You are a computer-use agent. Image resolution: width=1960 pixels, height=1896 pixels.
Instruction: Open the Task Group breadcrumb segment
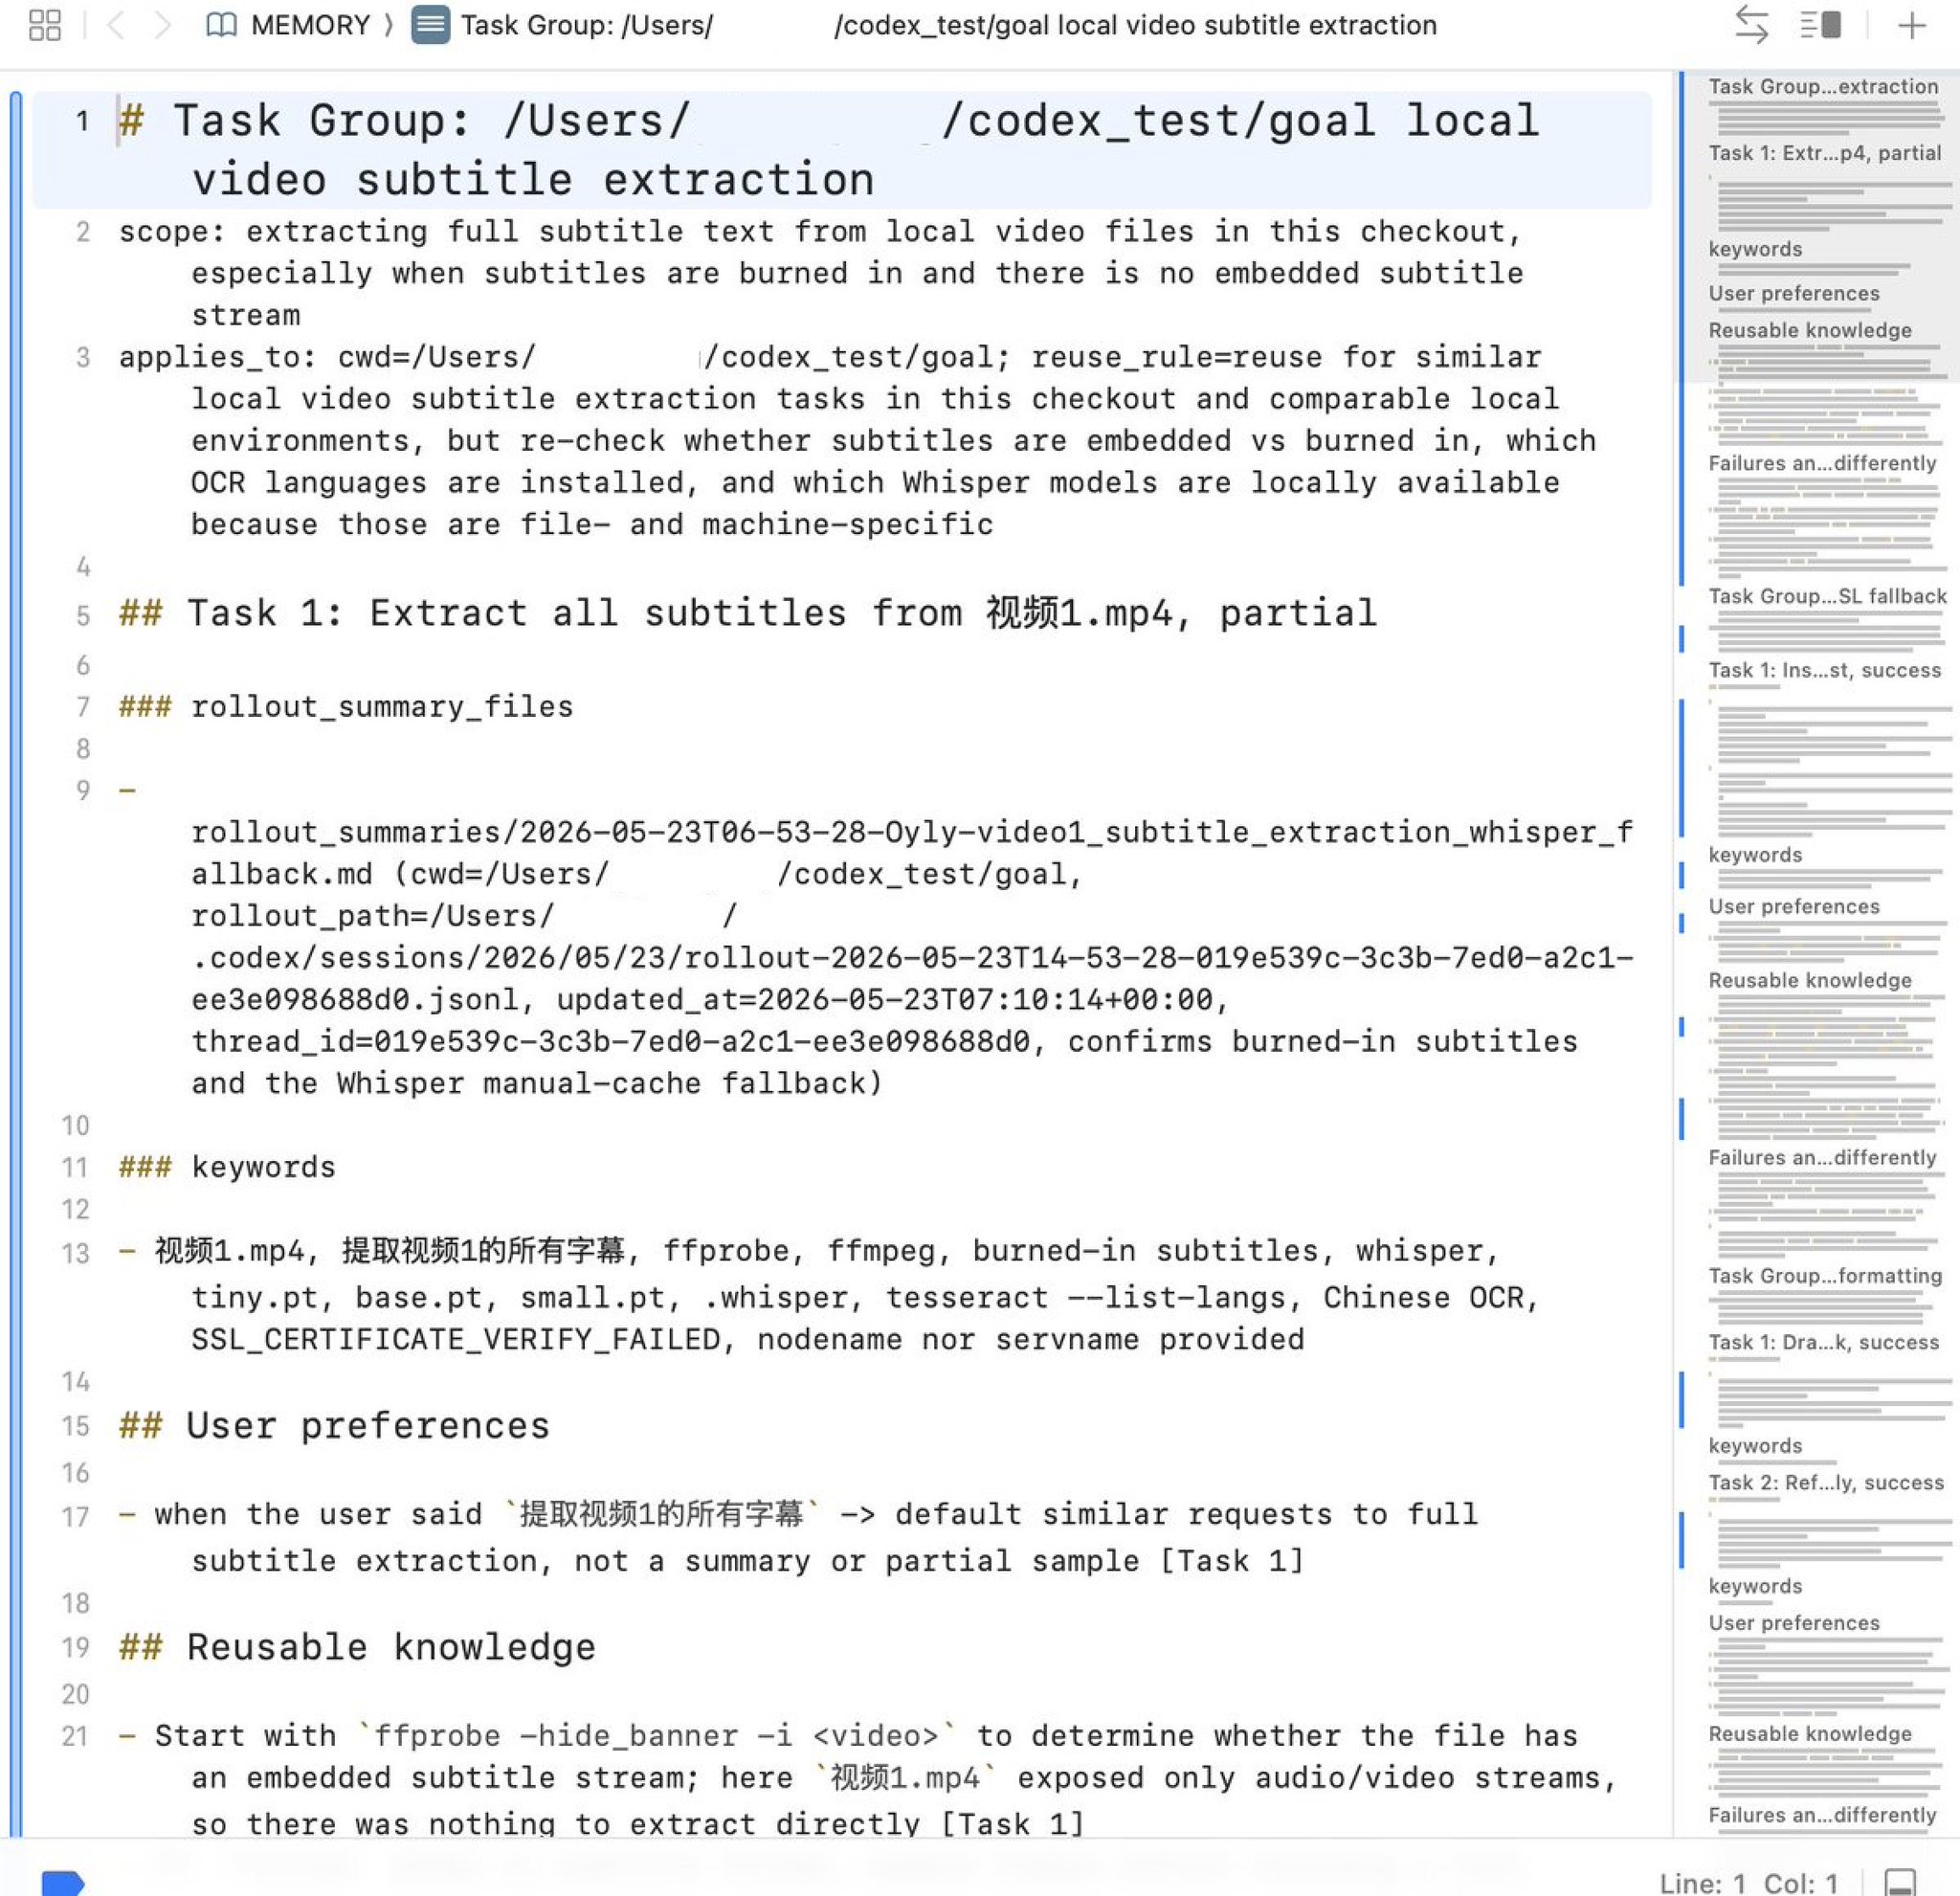(x=948, y=25)
